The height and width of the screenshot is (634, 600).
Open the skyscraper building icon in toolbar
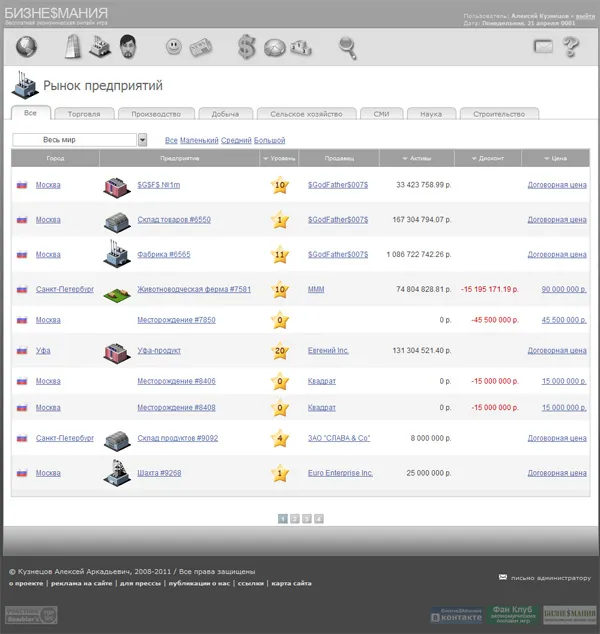[x=73, y=47]
